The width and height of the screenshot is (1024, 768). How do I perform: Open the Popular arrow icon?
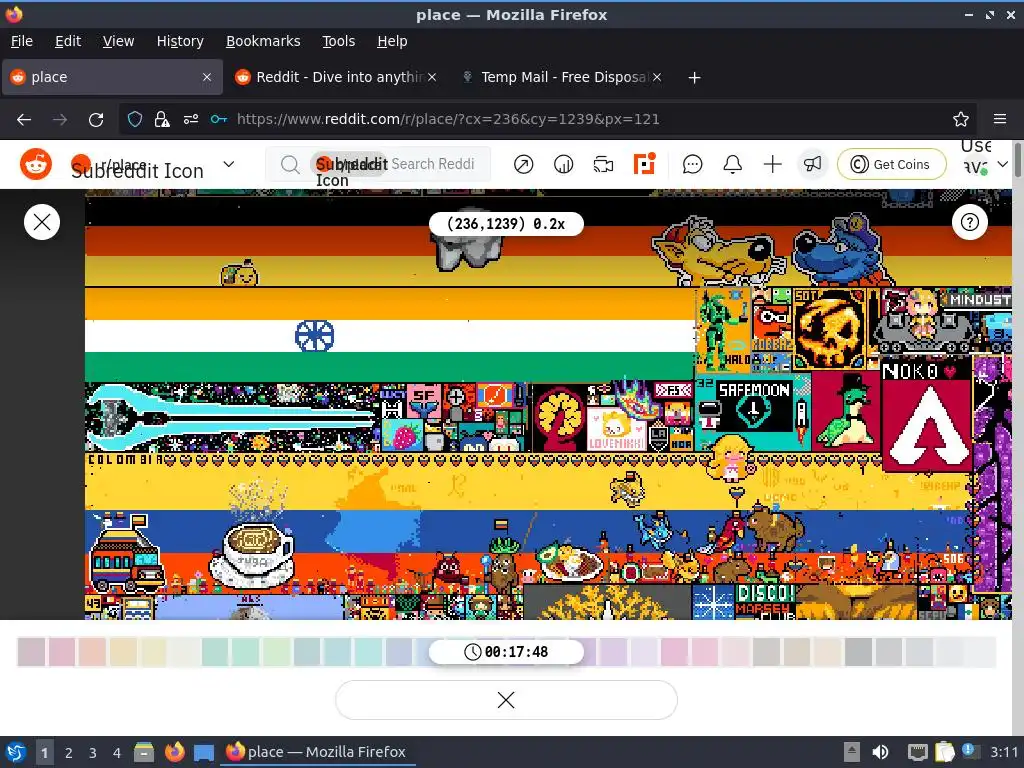(x=523, y=165)
